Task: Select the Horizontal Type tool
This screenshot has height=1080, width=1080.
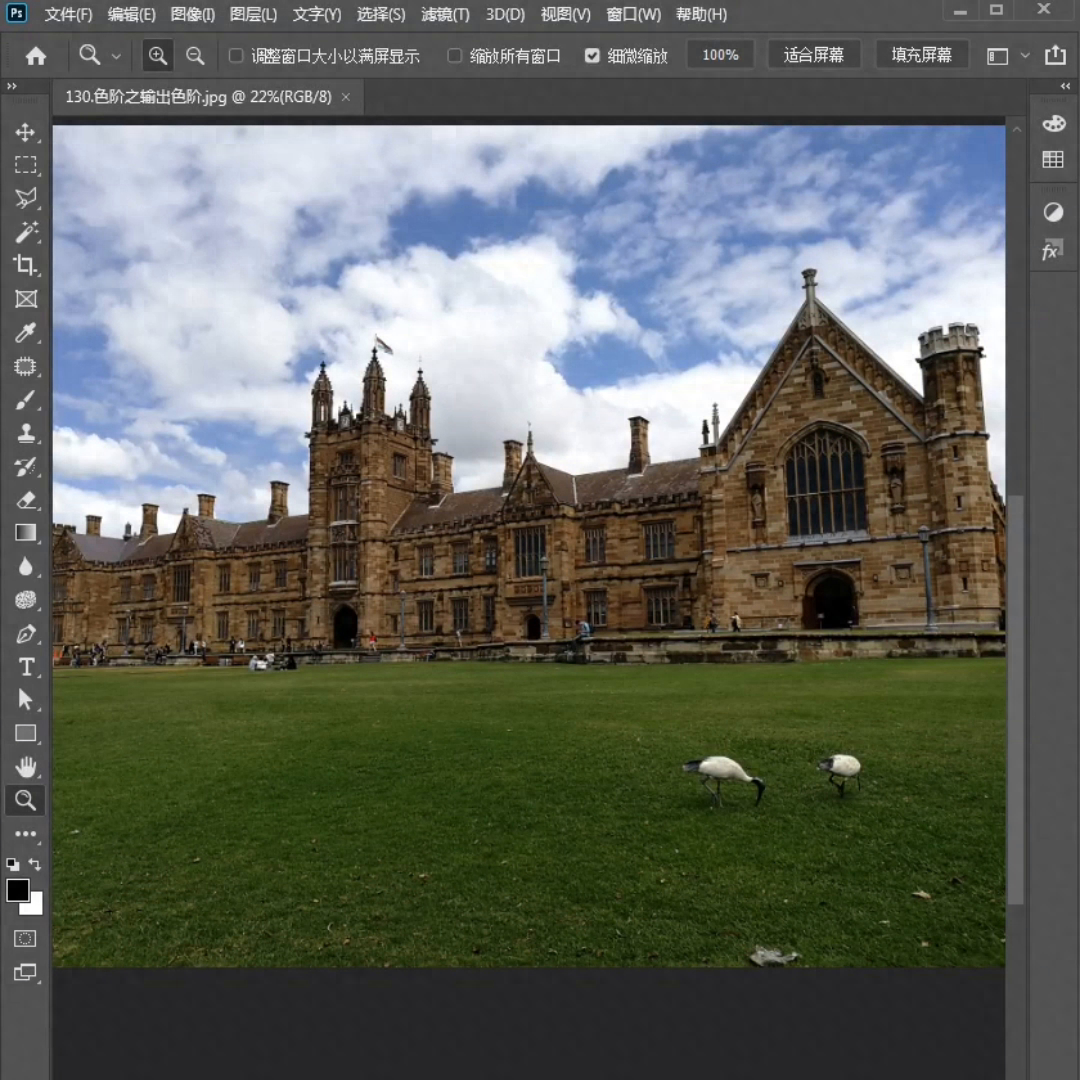Action: point(25,667)
